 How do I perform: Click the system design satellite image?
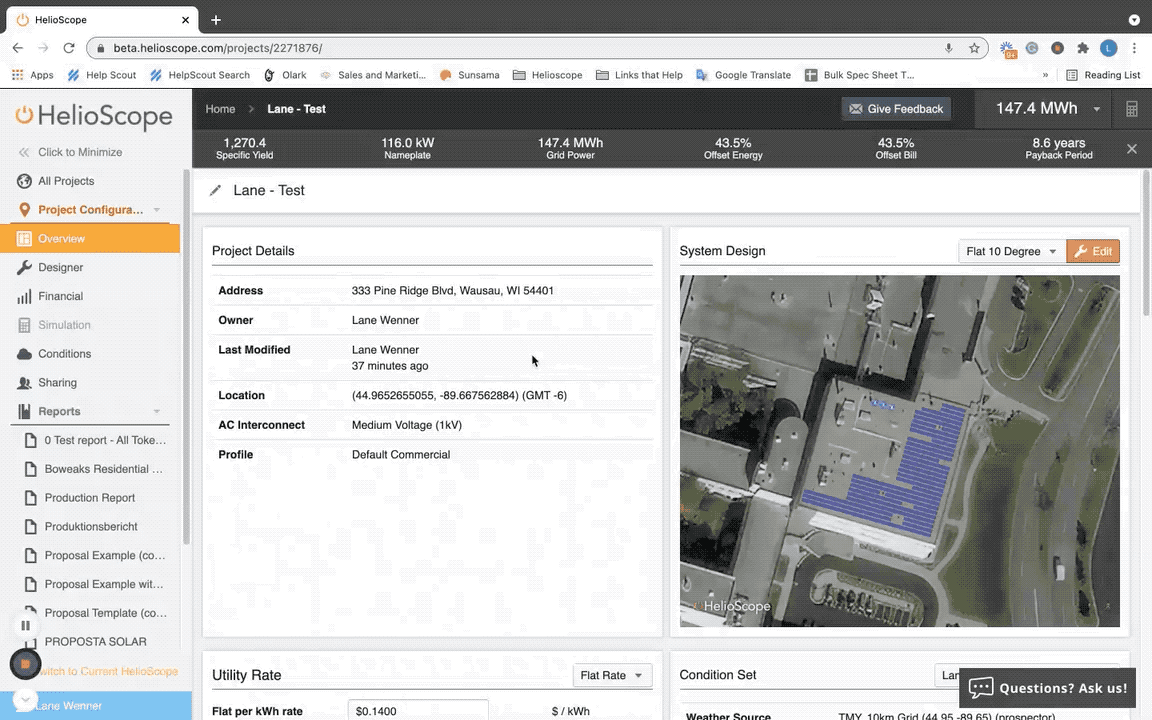(x=899, y=451)
